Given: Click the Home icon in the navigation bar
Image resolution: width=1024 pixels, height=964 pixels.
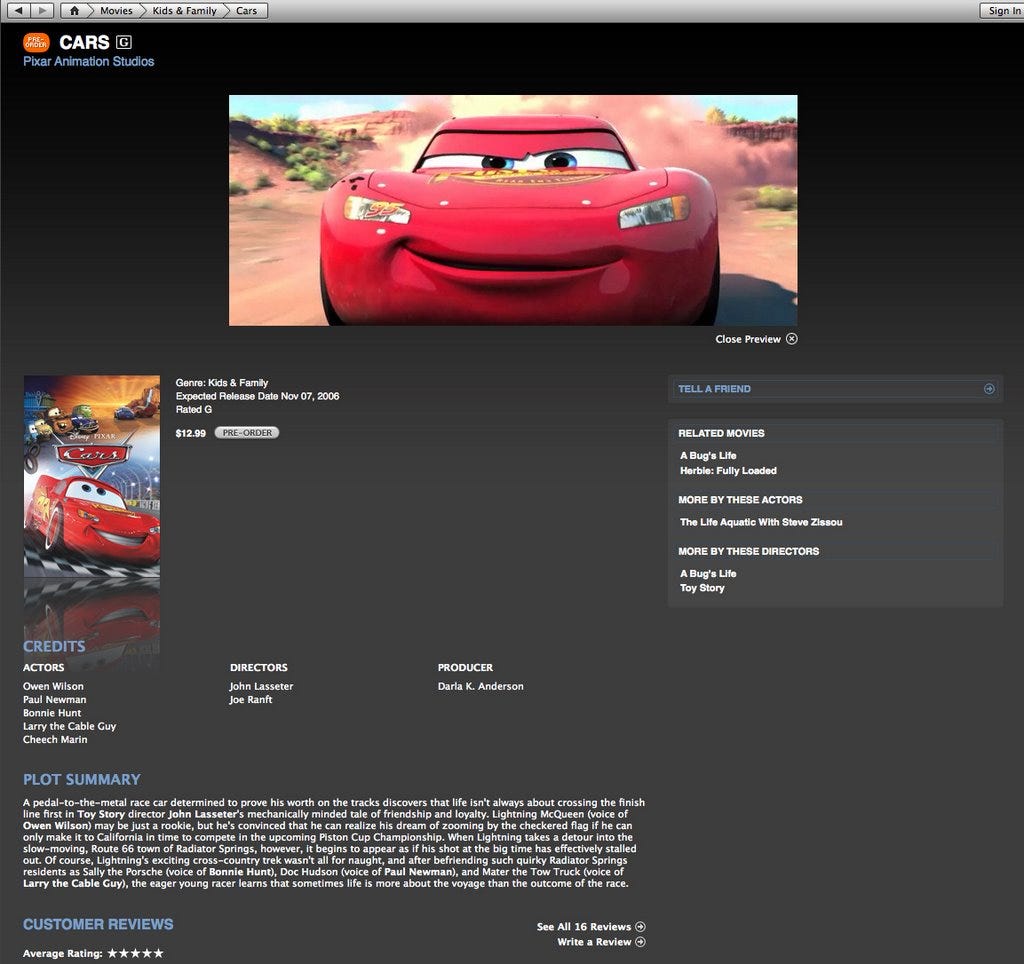Looking at the screenshot, I should click(x=74, y=10).
